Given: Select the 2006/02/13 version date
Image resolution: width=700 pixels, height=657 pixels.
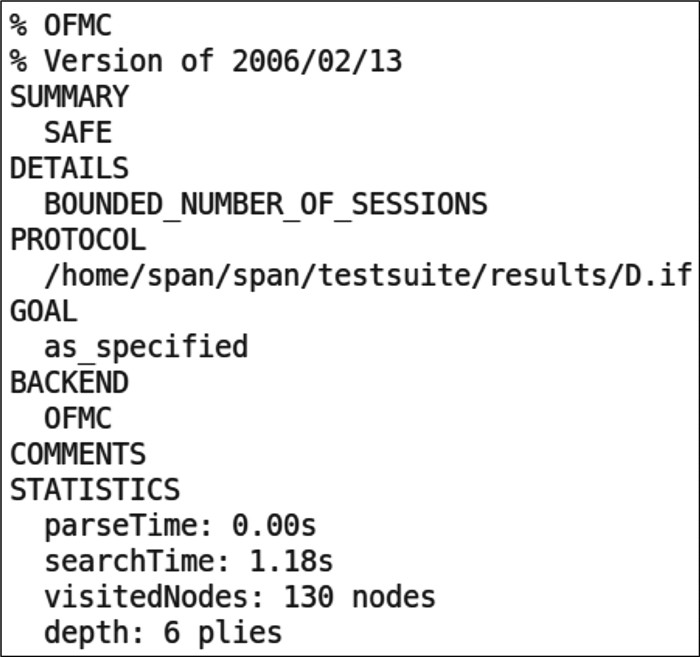Looking at the screenshot, I should [317, 61].
